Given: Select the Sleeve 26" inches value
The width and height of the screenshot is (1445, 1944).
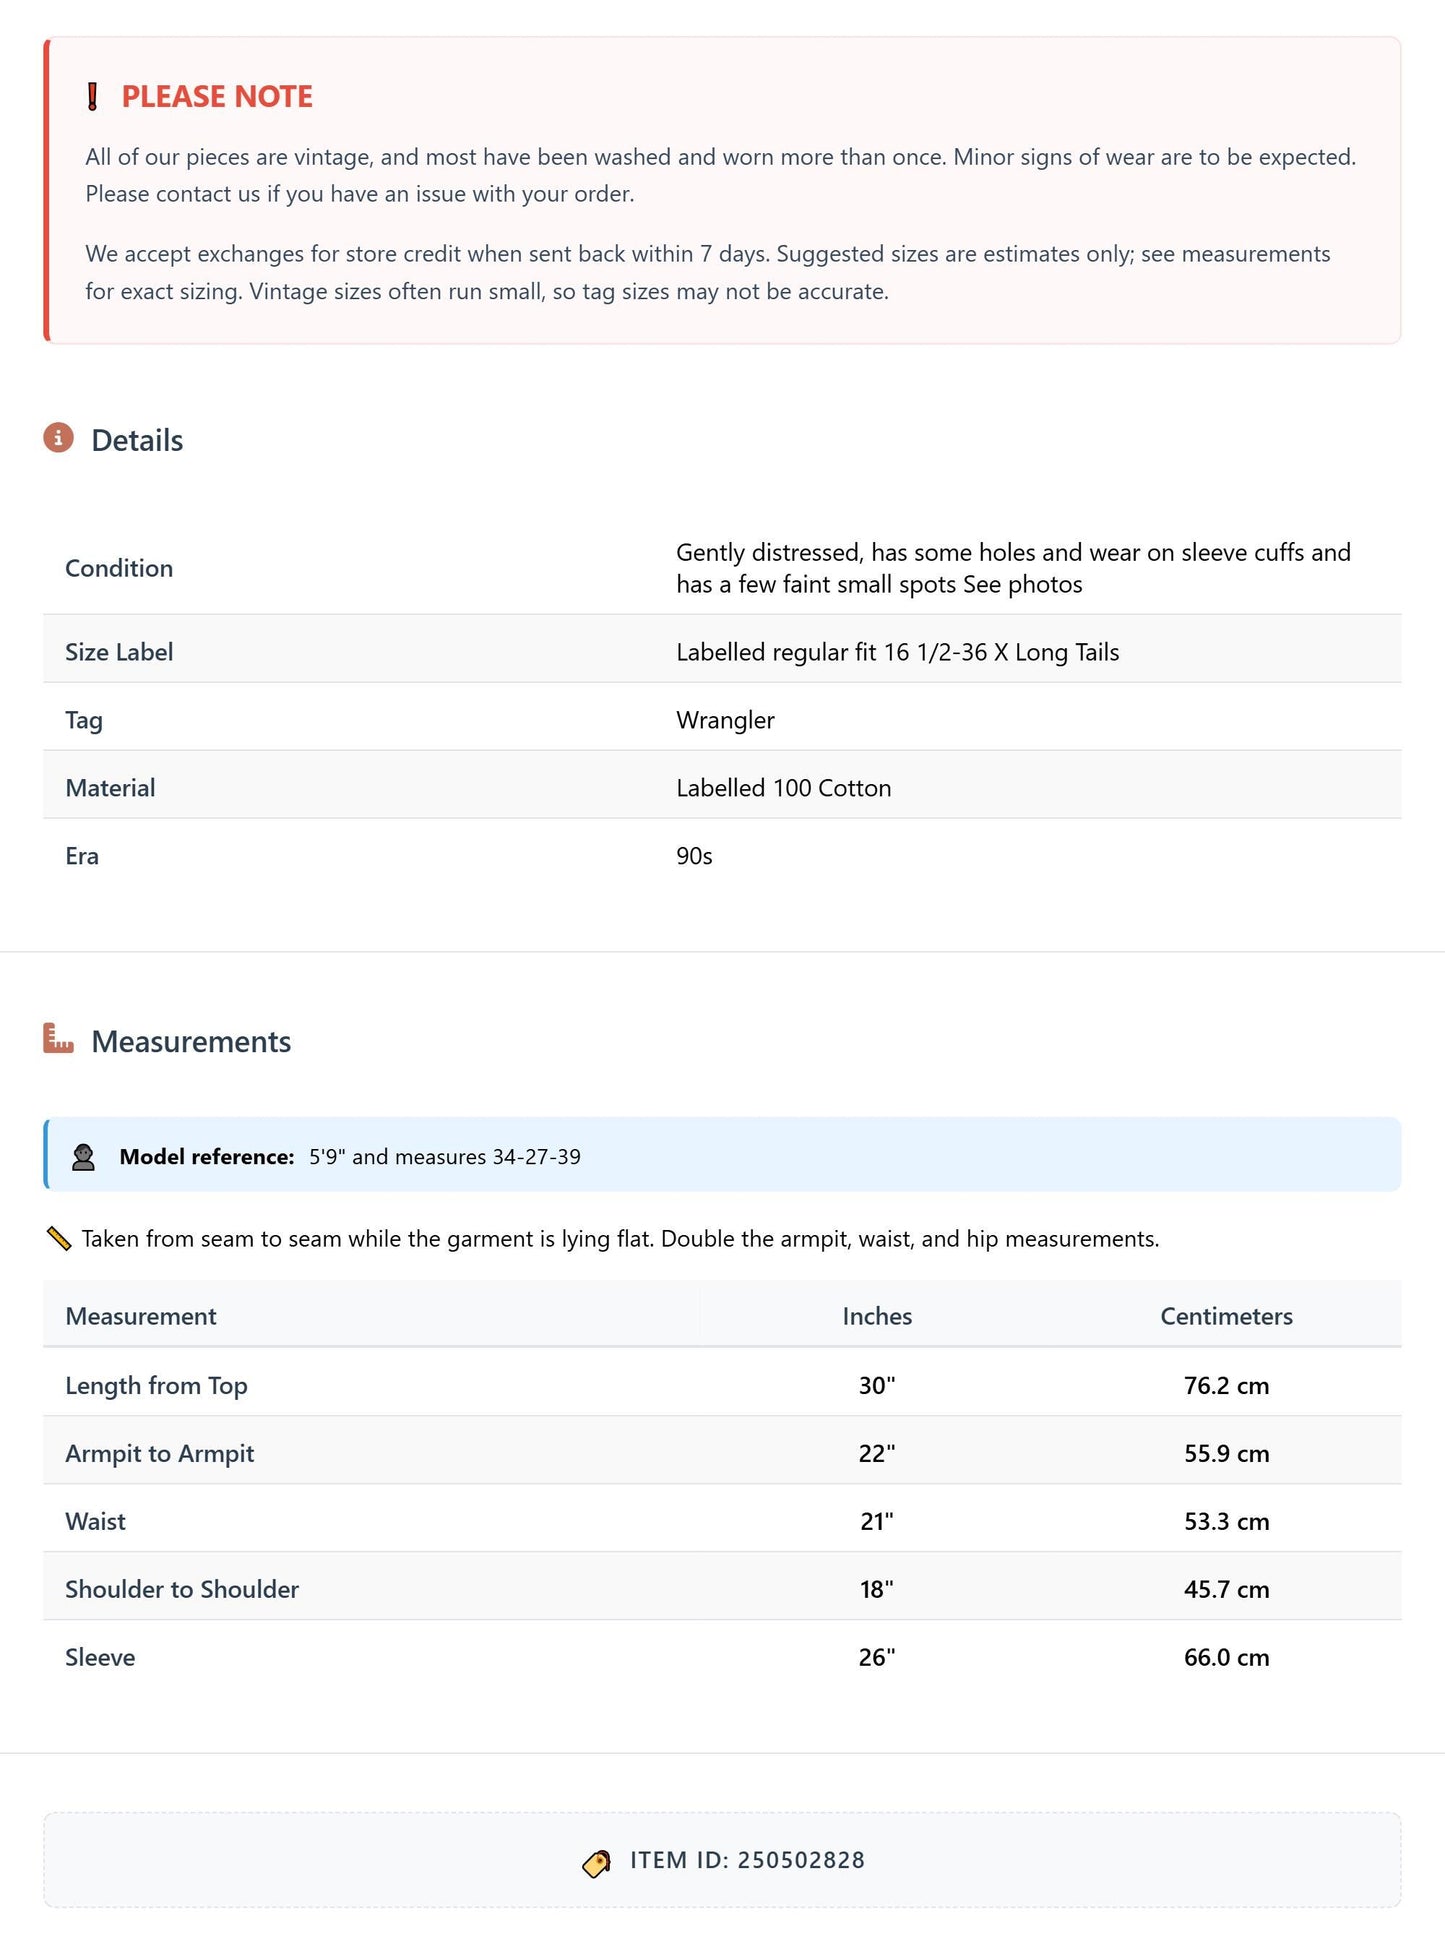Looking at the screenshot, I should pyautogui.click(x=877, y=1657).
